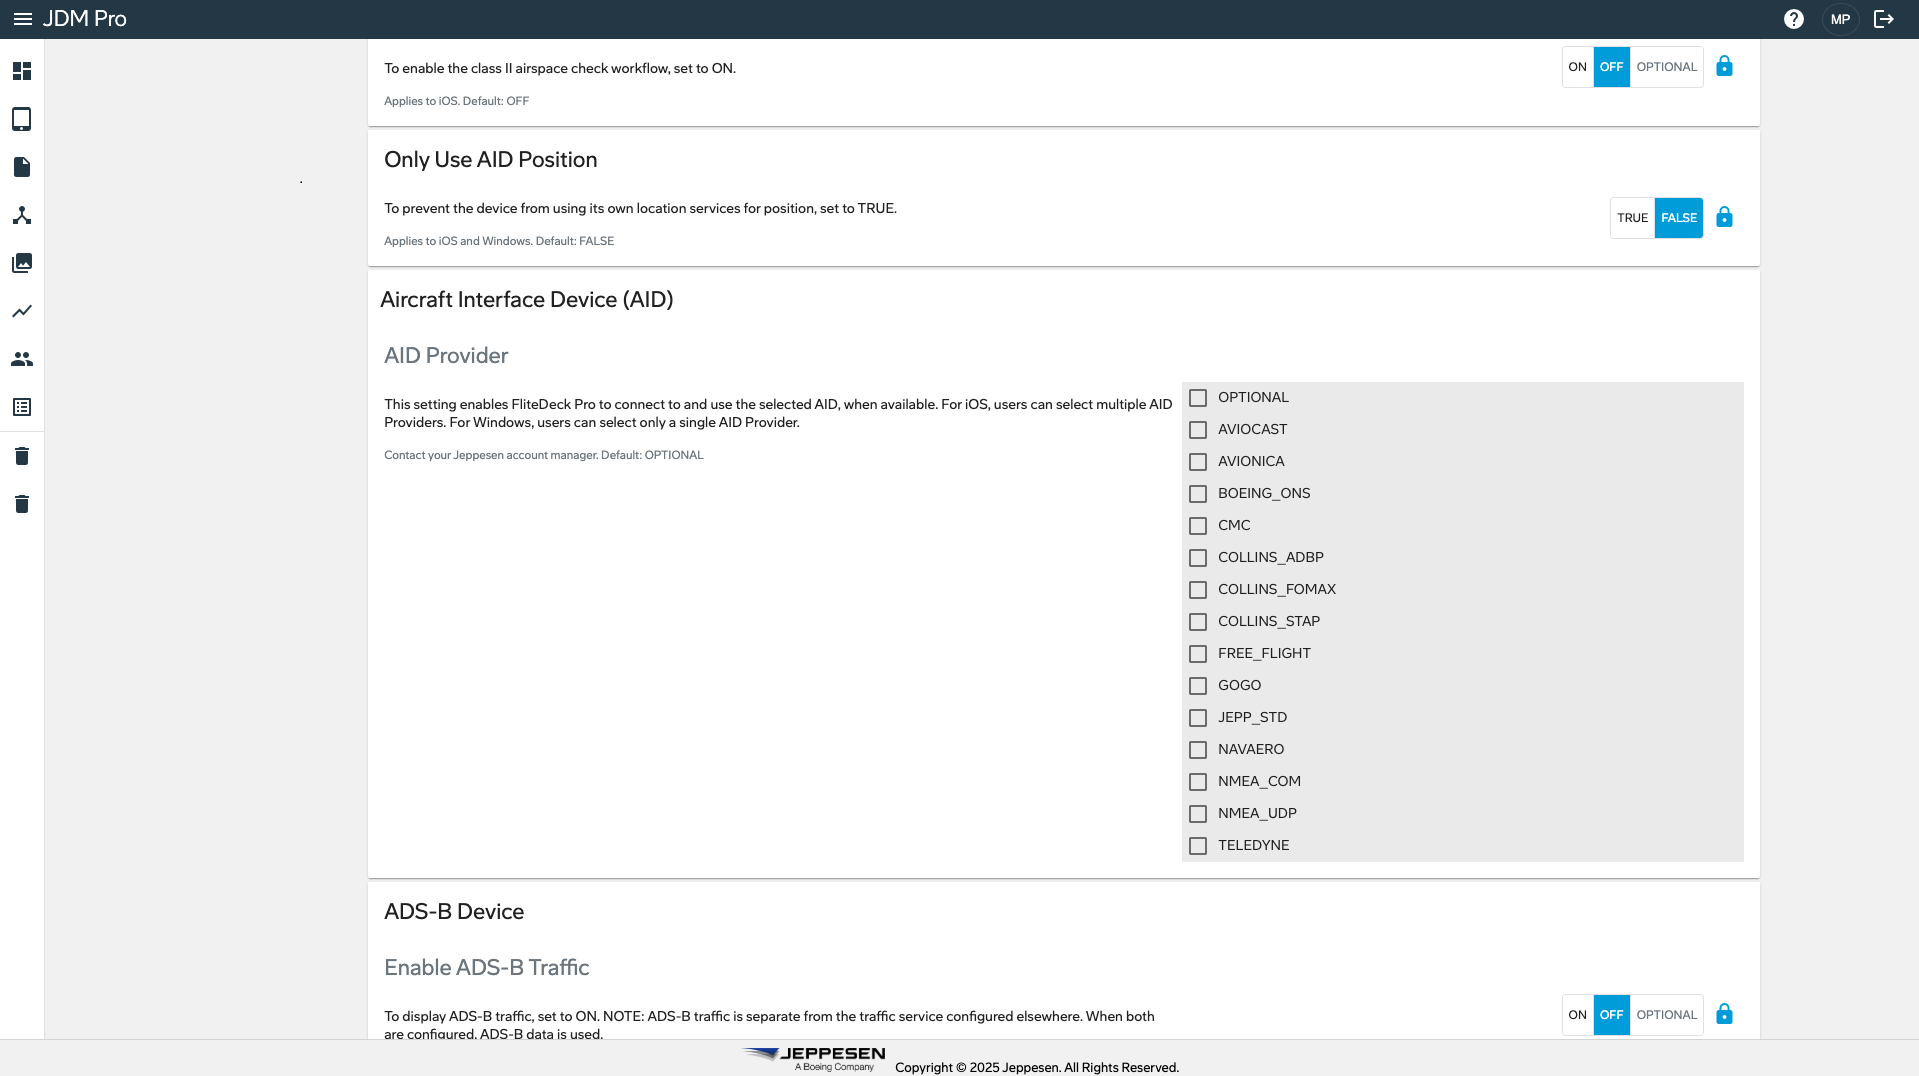Set class II airspace check to OFF
The width and height of the screenshot is (1919, 1076).
pyautogui.click(x=1611, y=67)
